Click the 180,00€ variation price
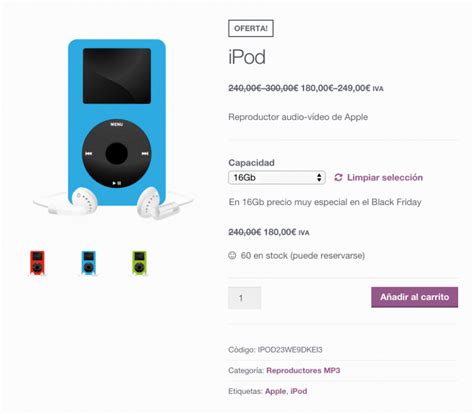 (x=280, y=232)
